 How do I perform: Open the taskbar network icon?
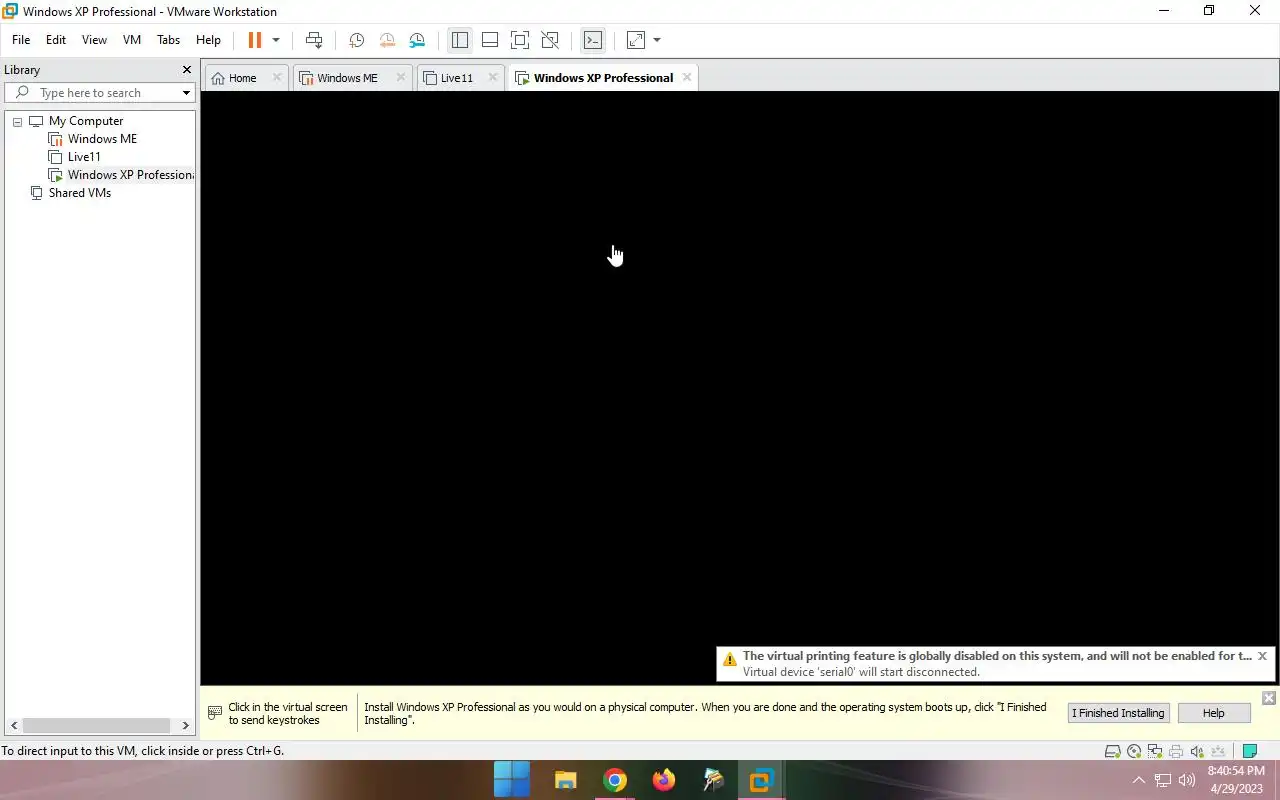pos(1163,780)
